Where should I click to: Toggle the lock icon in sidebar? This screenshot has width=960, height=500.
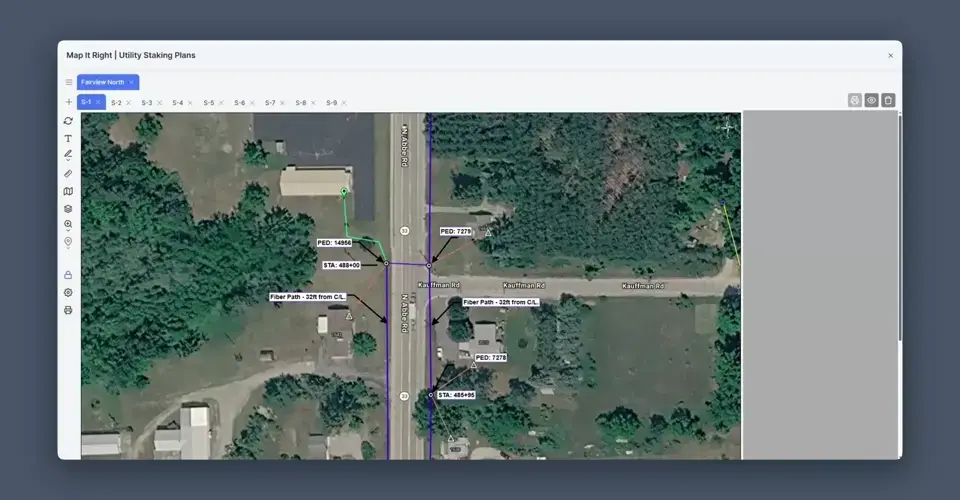click(x=68, y=275)
